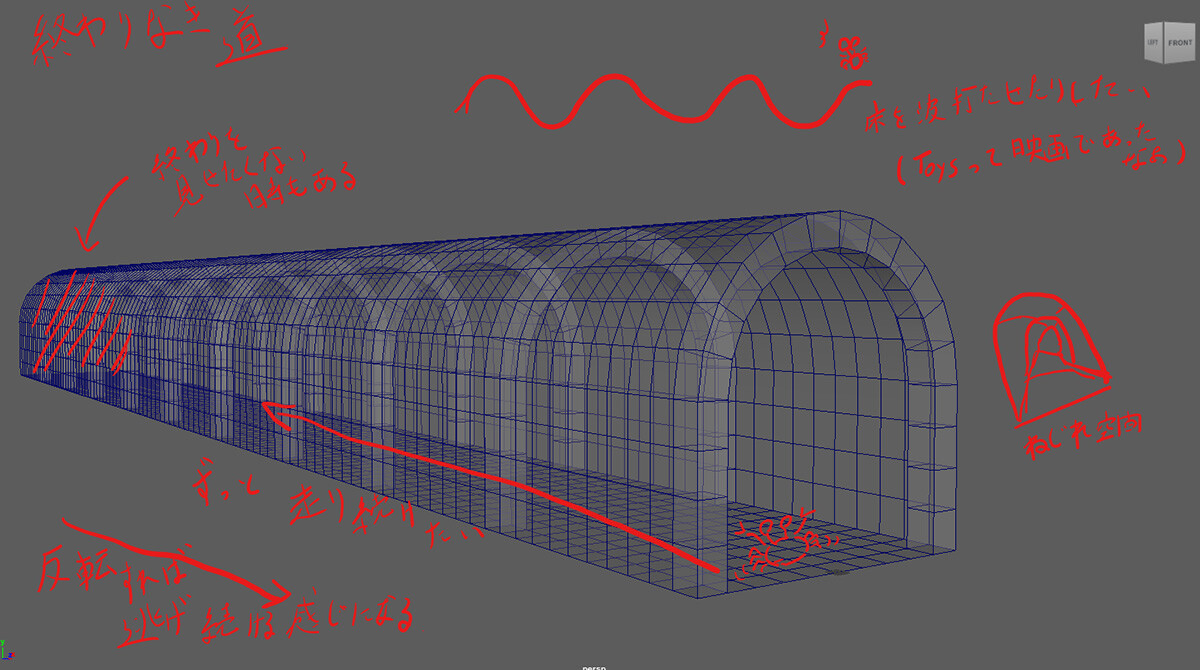This screenshot has width=1200, height=670.
Task: Click the ViewCube edge between LEFT and FRONT
Action: pos(1165,45)
